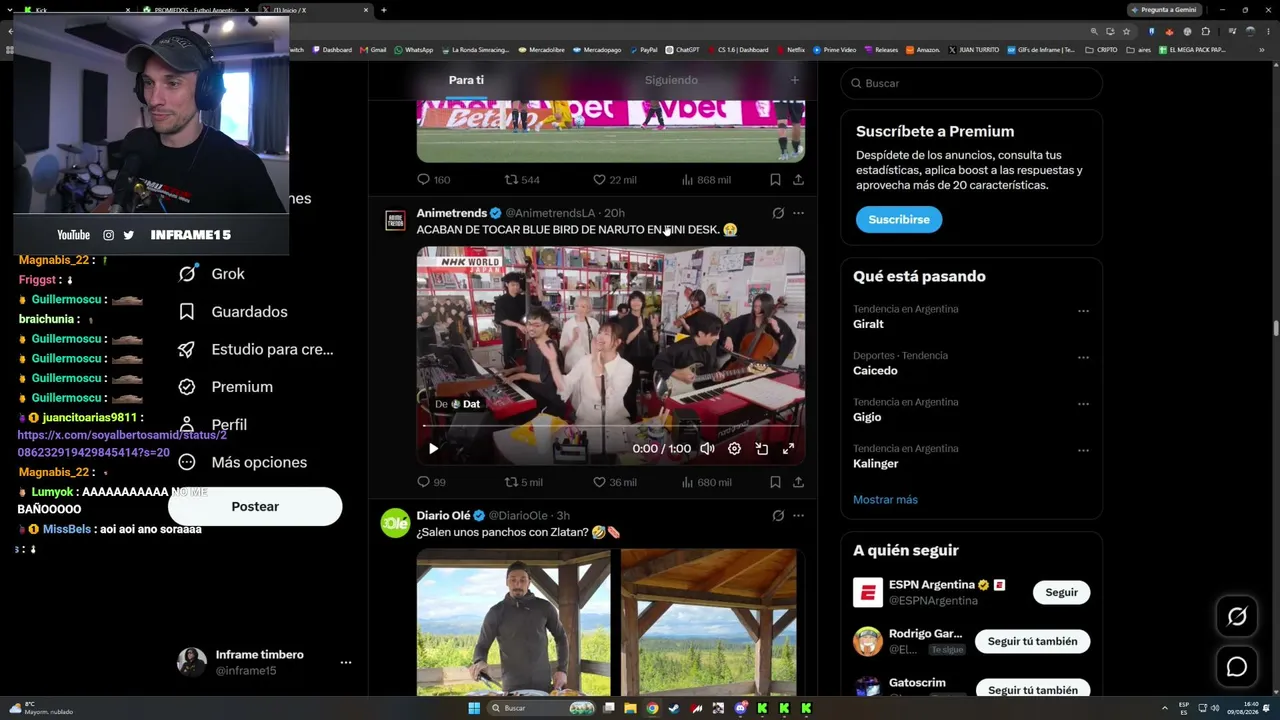View stats of the Animetrends post
Screen dimensions: 1280x720
click(706, 482)
